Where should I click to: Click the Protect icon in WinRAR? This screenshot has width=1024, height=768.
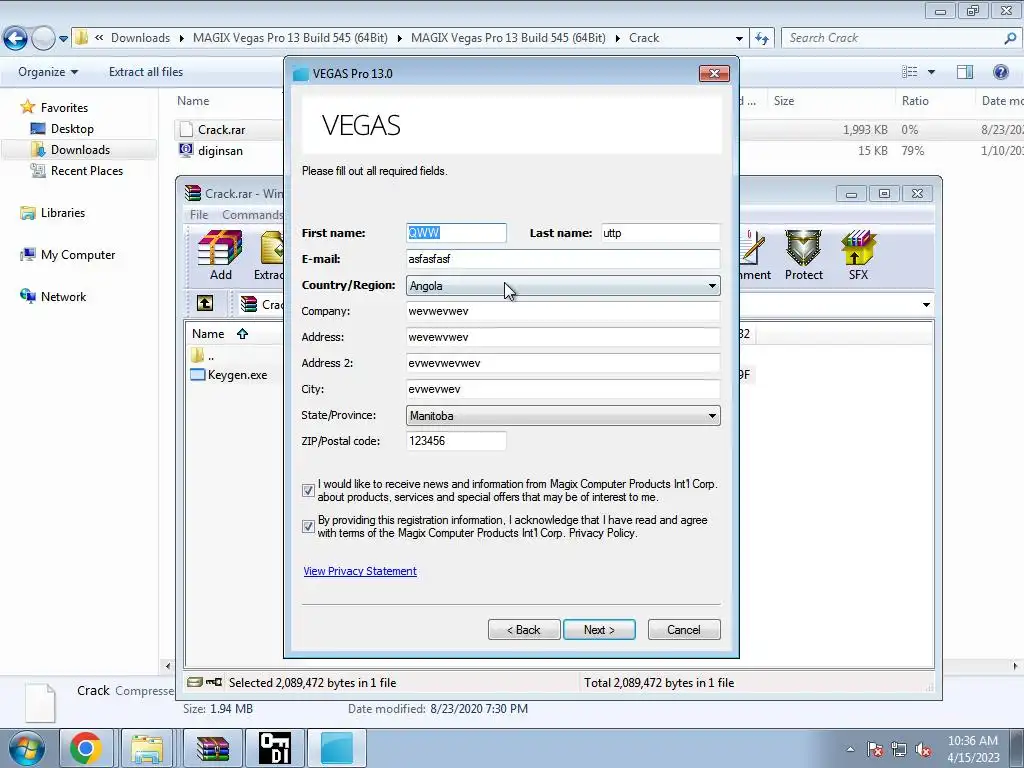(x=803, y=255)
